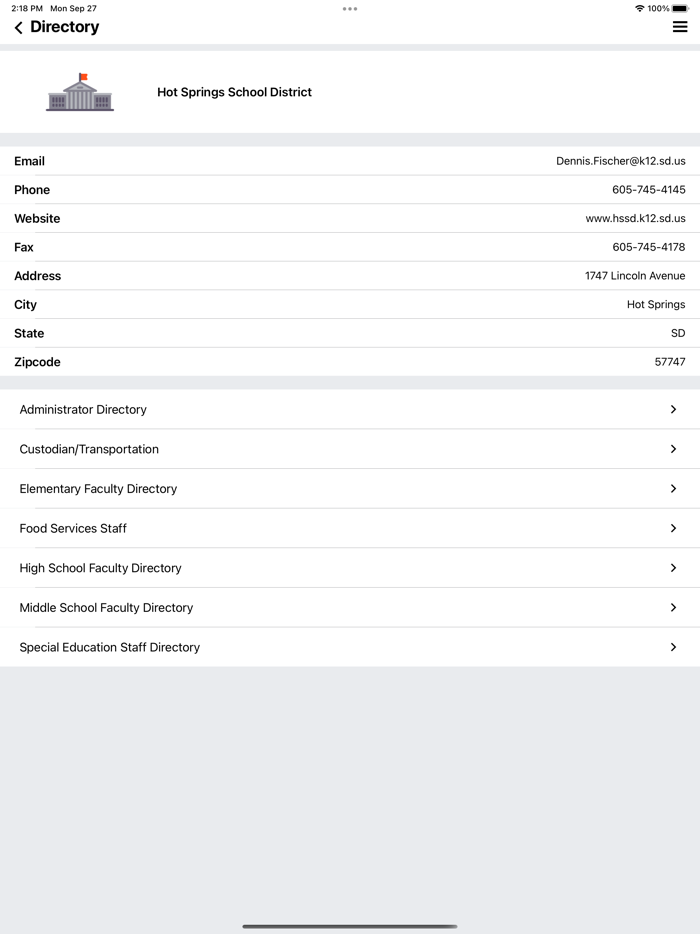
Task: Call phone number 605-745-4145
Action: (x=648, y=190)
